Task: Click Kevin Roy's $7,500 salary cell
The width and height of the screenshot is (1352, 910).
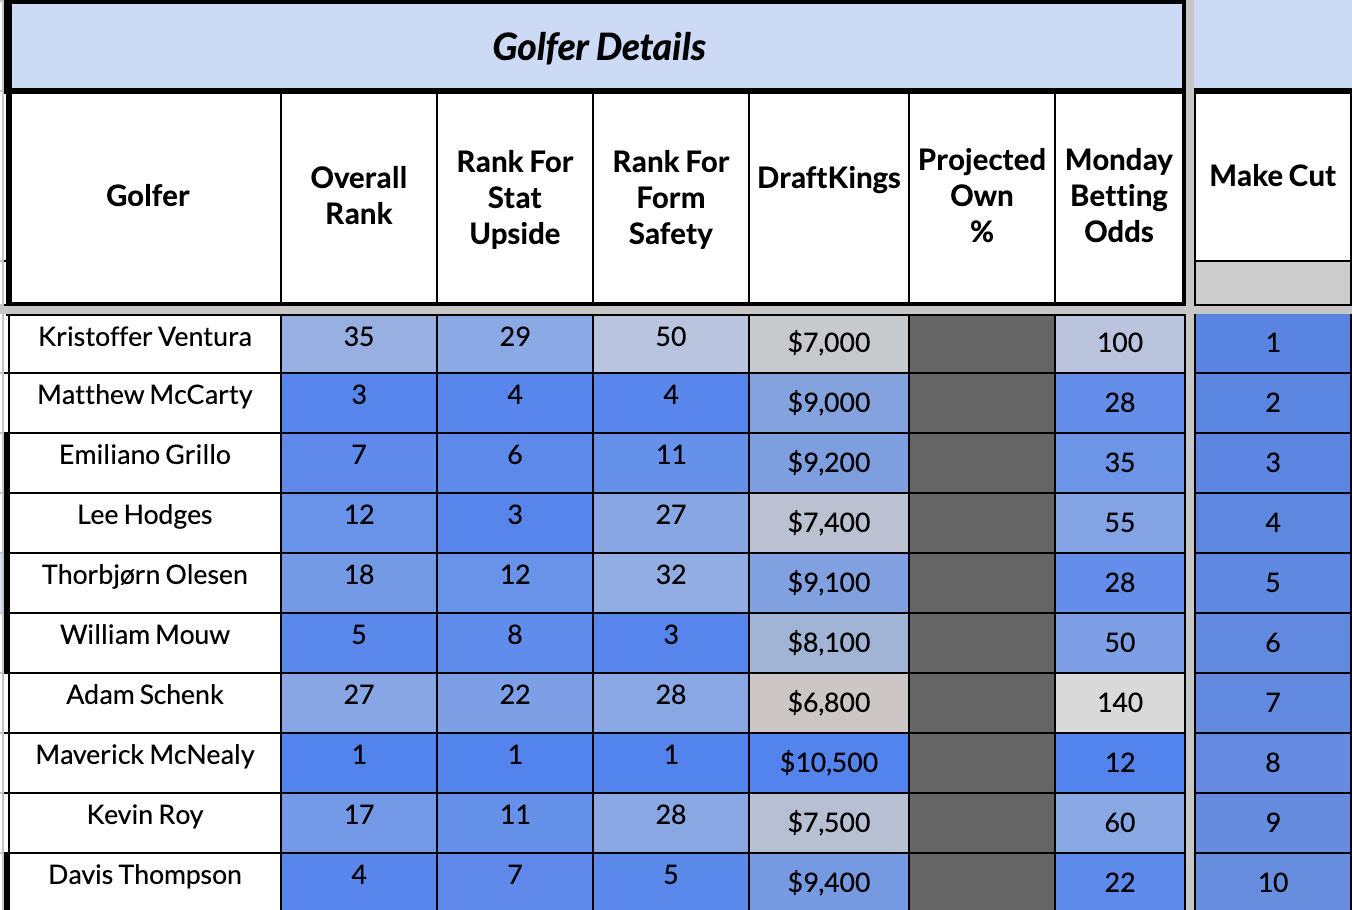Action: (829, 823)
